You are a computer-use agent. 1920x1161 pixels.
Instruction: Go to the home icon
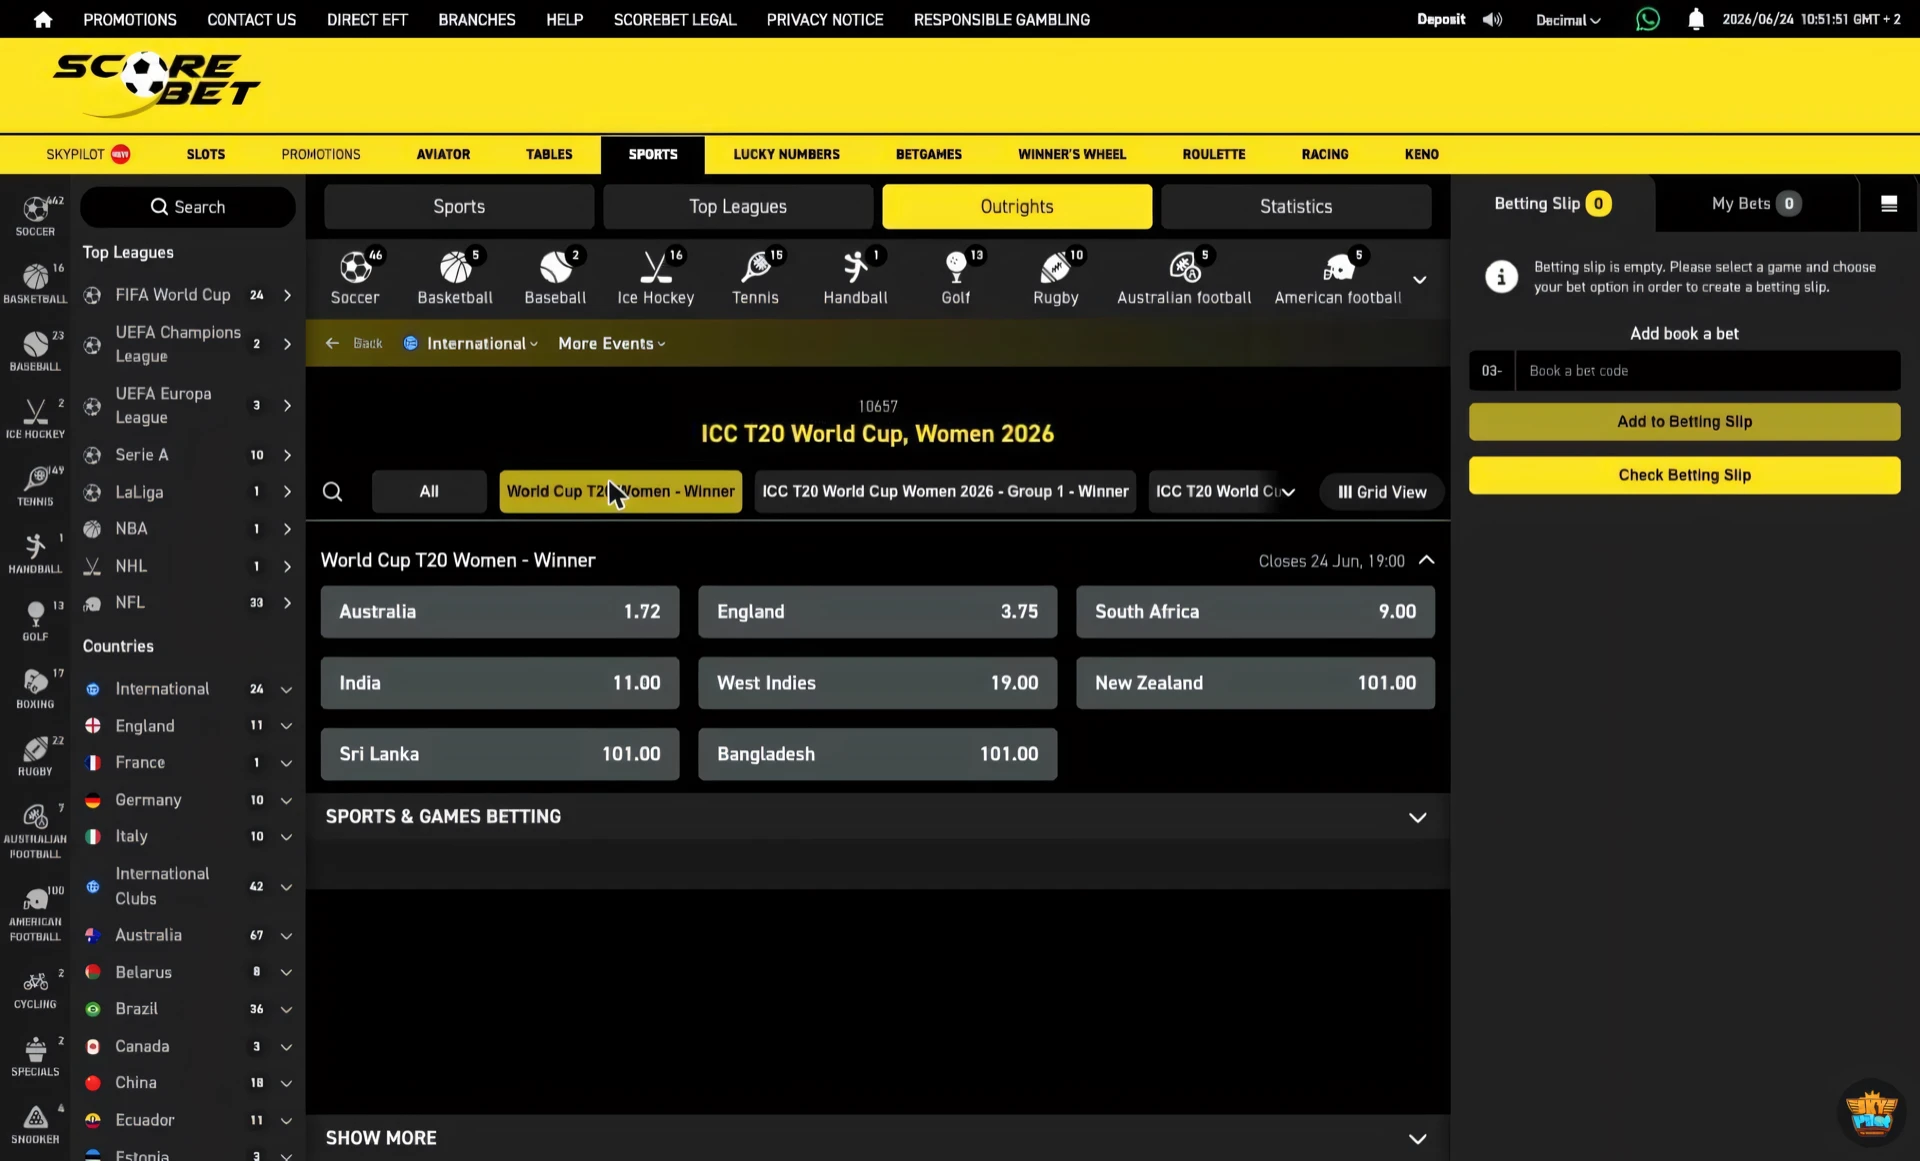[42, 20]
